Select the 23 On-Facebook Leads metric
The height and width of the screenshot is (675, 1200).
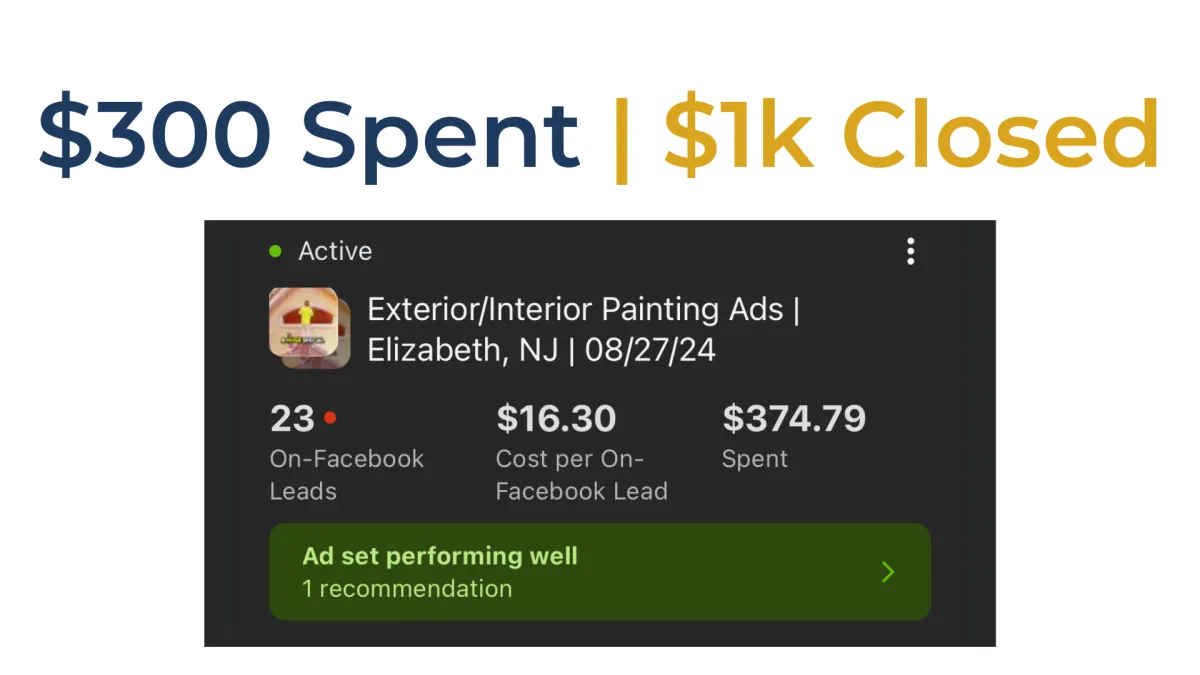pyautogui.click(x=347, y=452)
